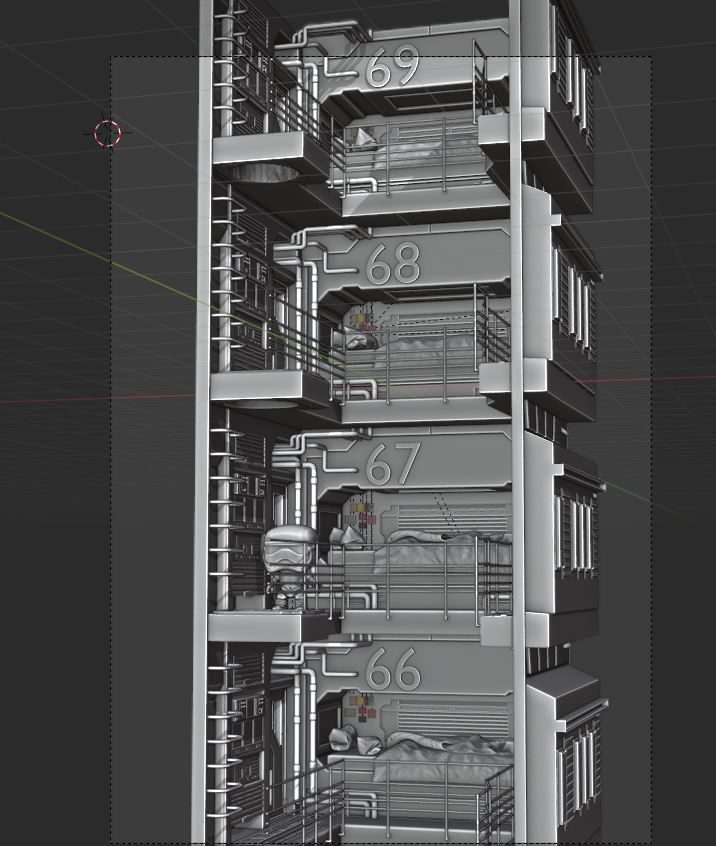This screenshot has width=716, height=846.
Task: Select the embossed number 68 on the tower
Action: [393, 264]
